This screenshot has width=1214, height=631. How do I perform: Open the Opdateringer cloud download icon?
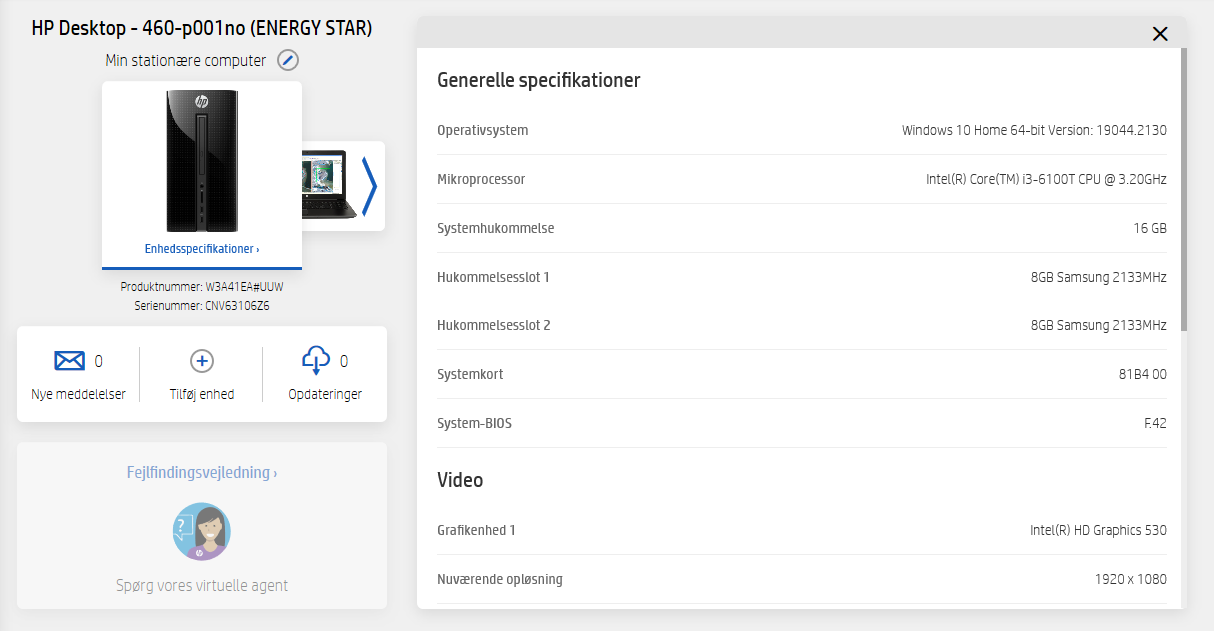[x=316, y=361]
